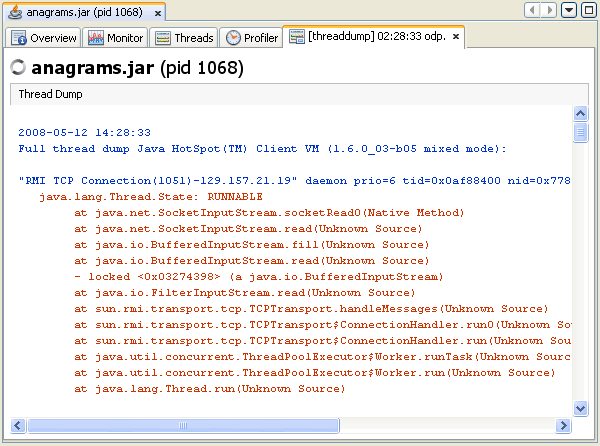Screen dimensions: 600x446
Task: Open the Profiler tab
Action: click(252, 38)
